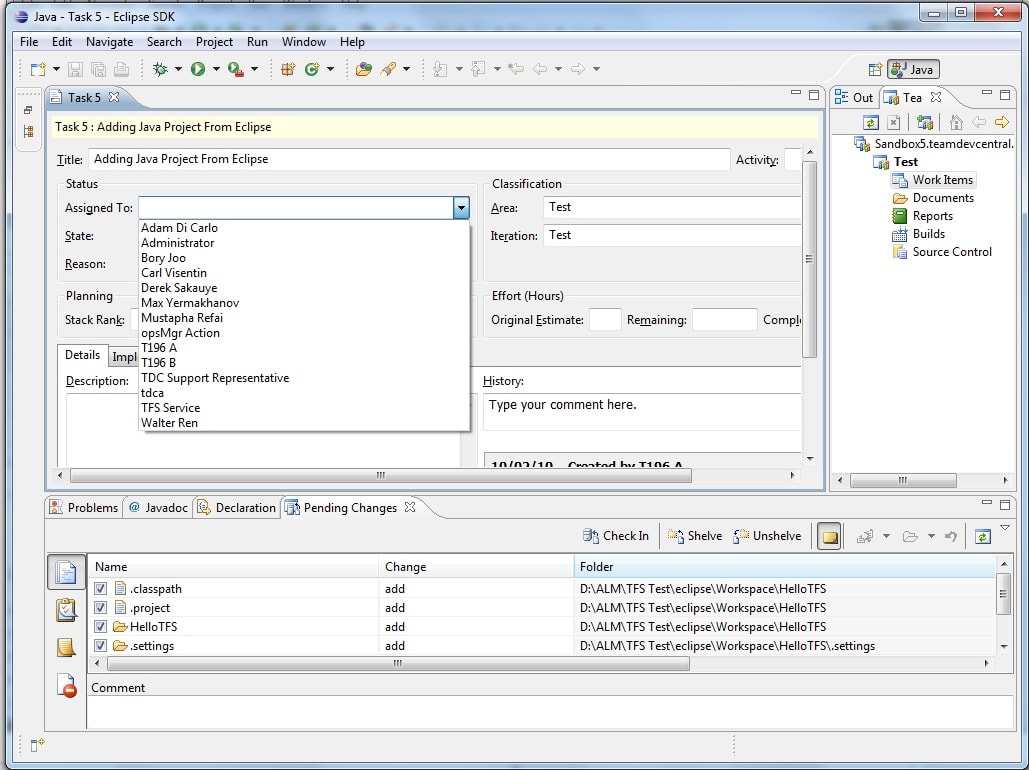
Task: Click the Add server icon in Team Explorer
Action: click(x=925, y=122)
